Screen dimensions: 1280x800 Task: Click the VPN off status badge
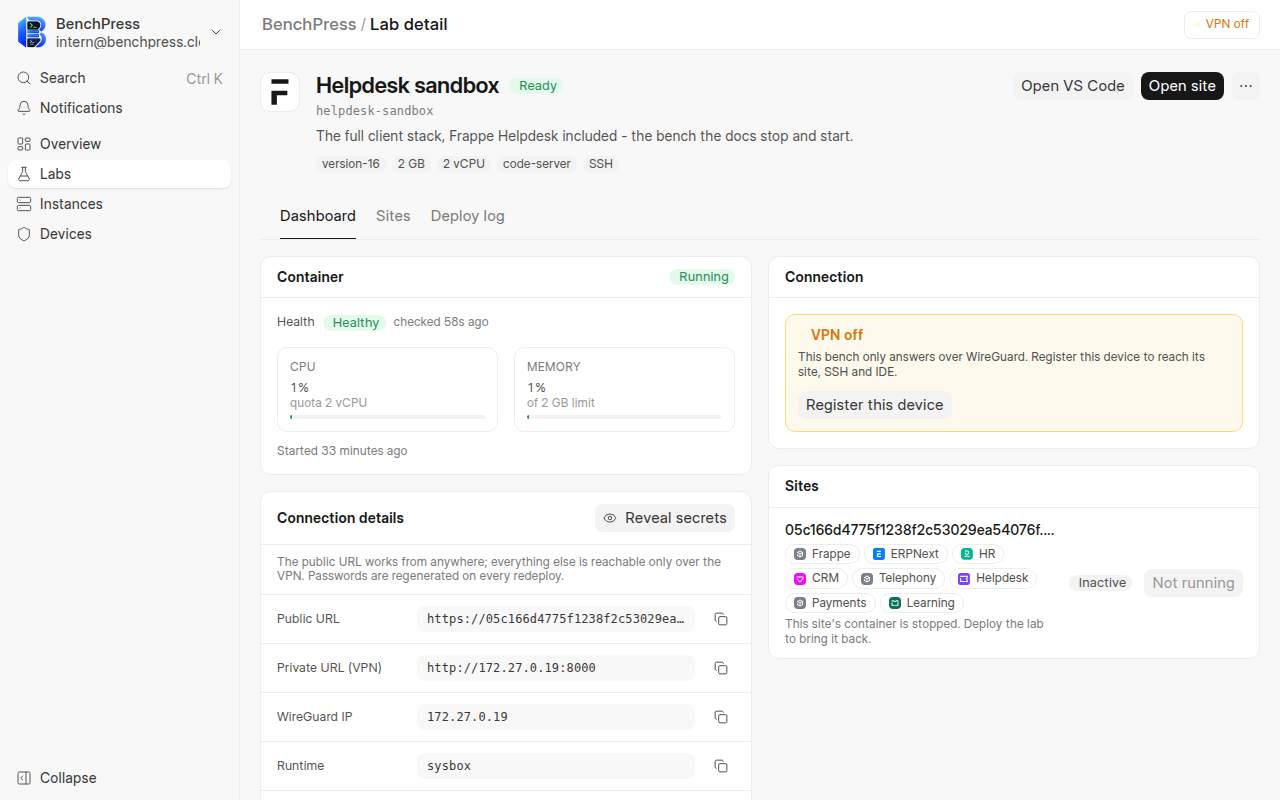(x=1222, y=24)
